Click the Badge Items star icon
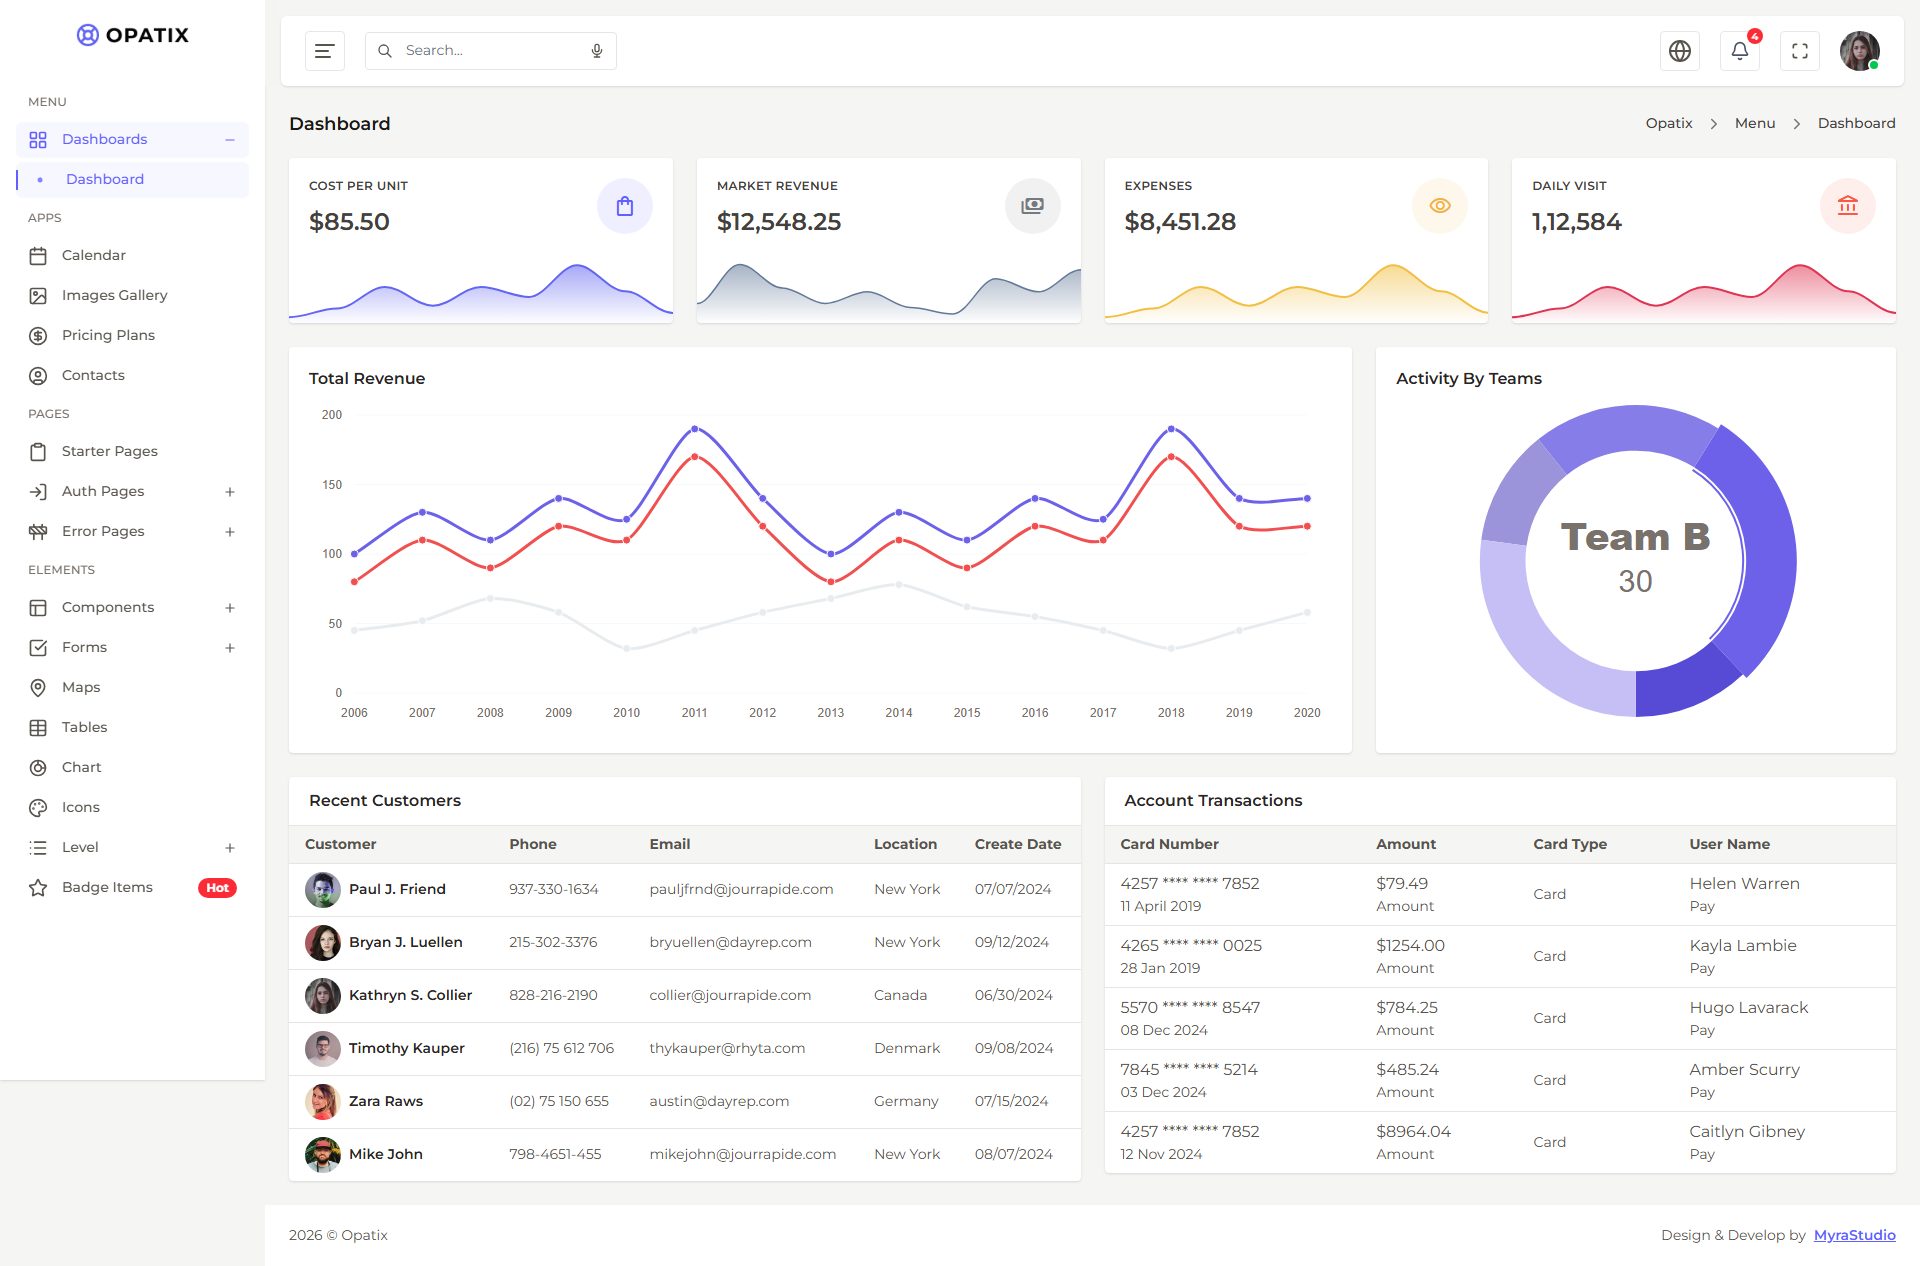The image size is (1920, 1266). [x=38, y=888]
